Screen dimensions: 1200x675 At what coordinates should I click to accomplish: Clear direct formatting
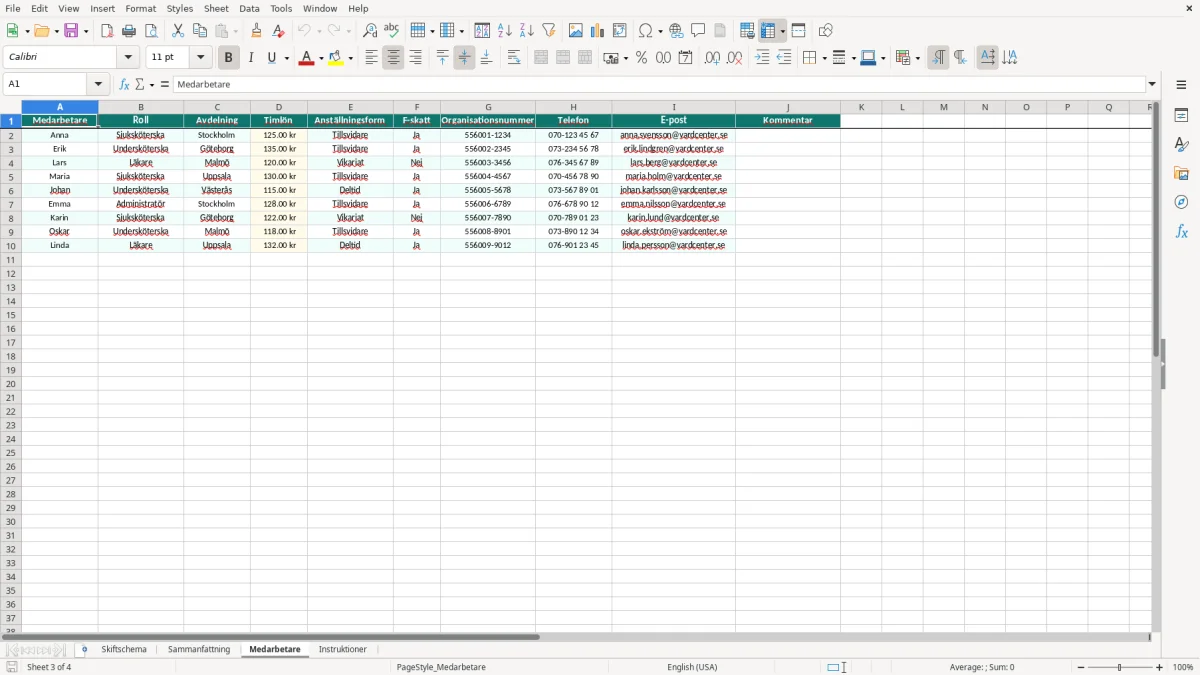[x=279, y=31]
